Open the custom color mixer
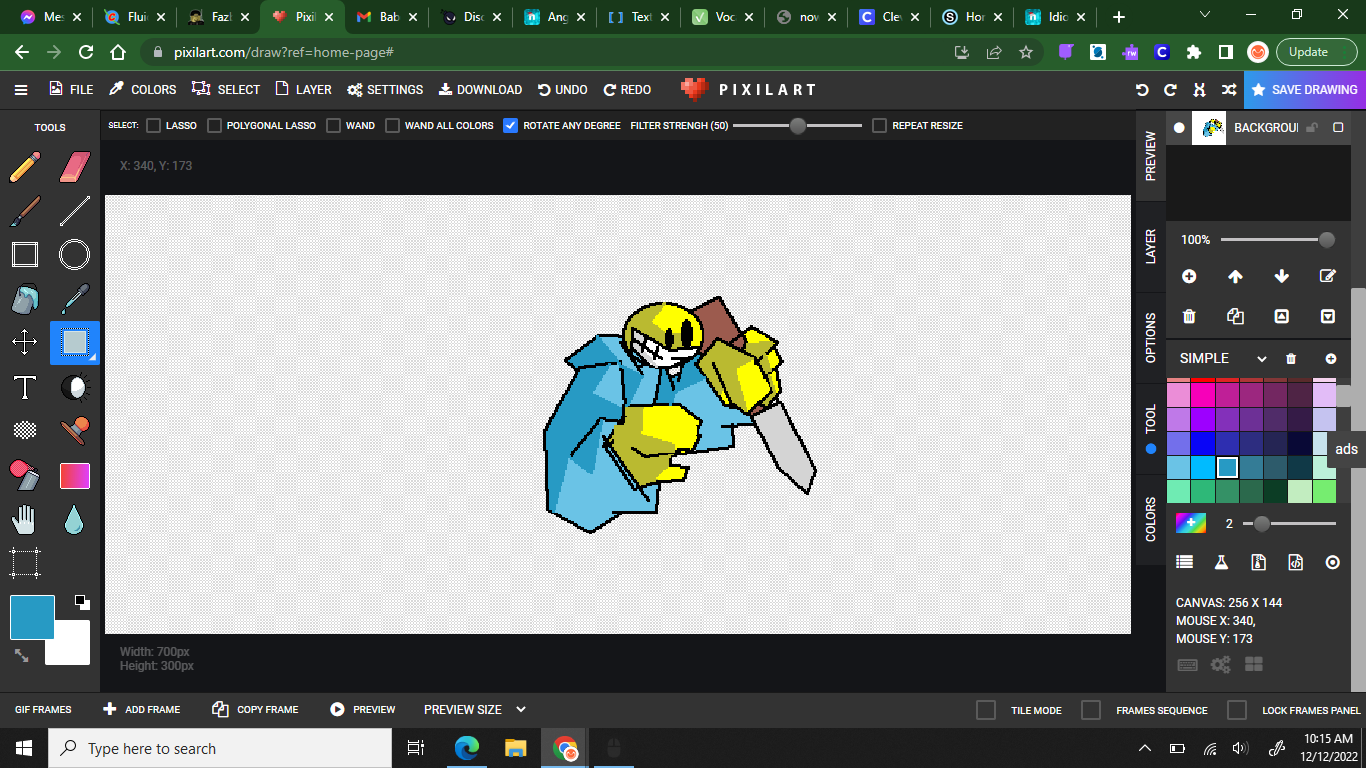This screenshot has height=768, width=1366. (1190, 523)
